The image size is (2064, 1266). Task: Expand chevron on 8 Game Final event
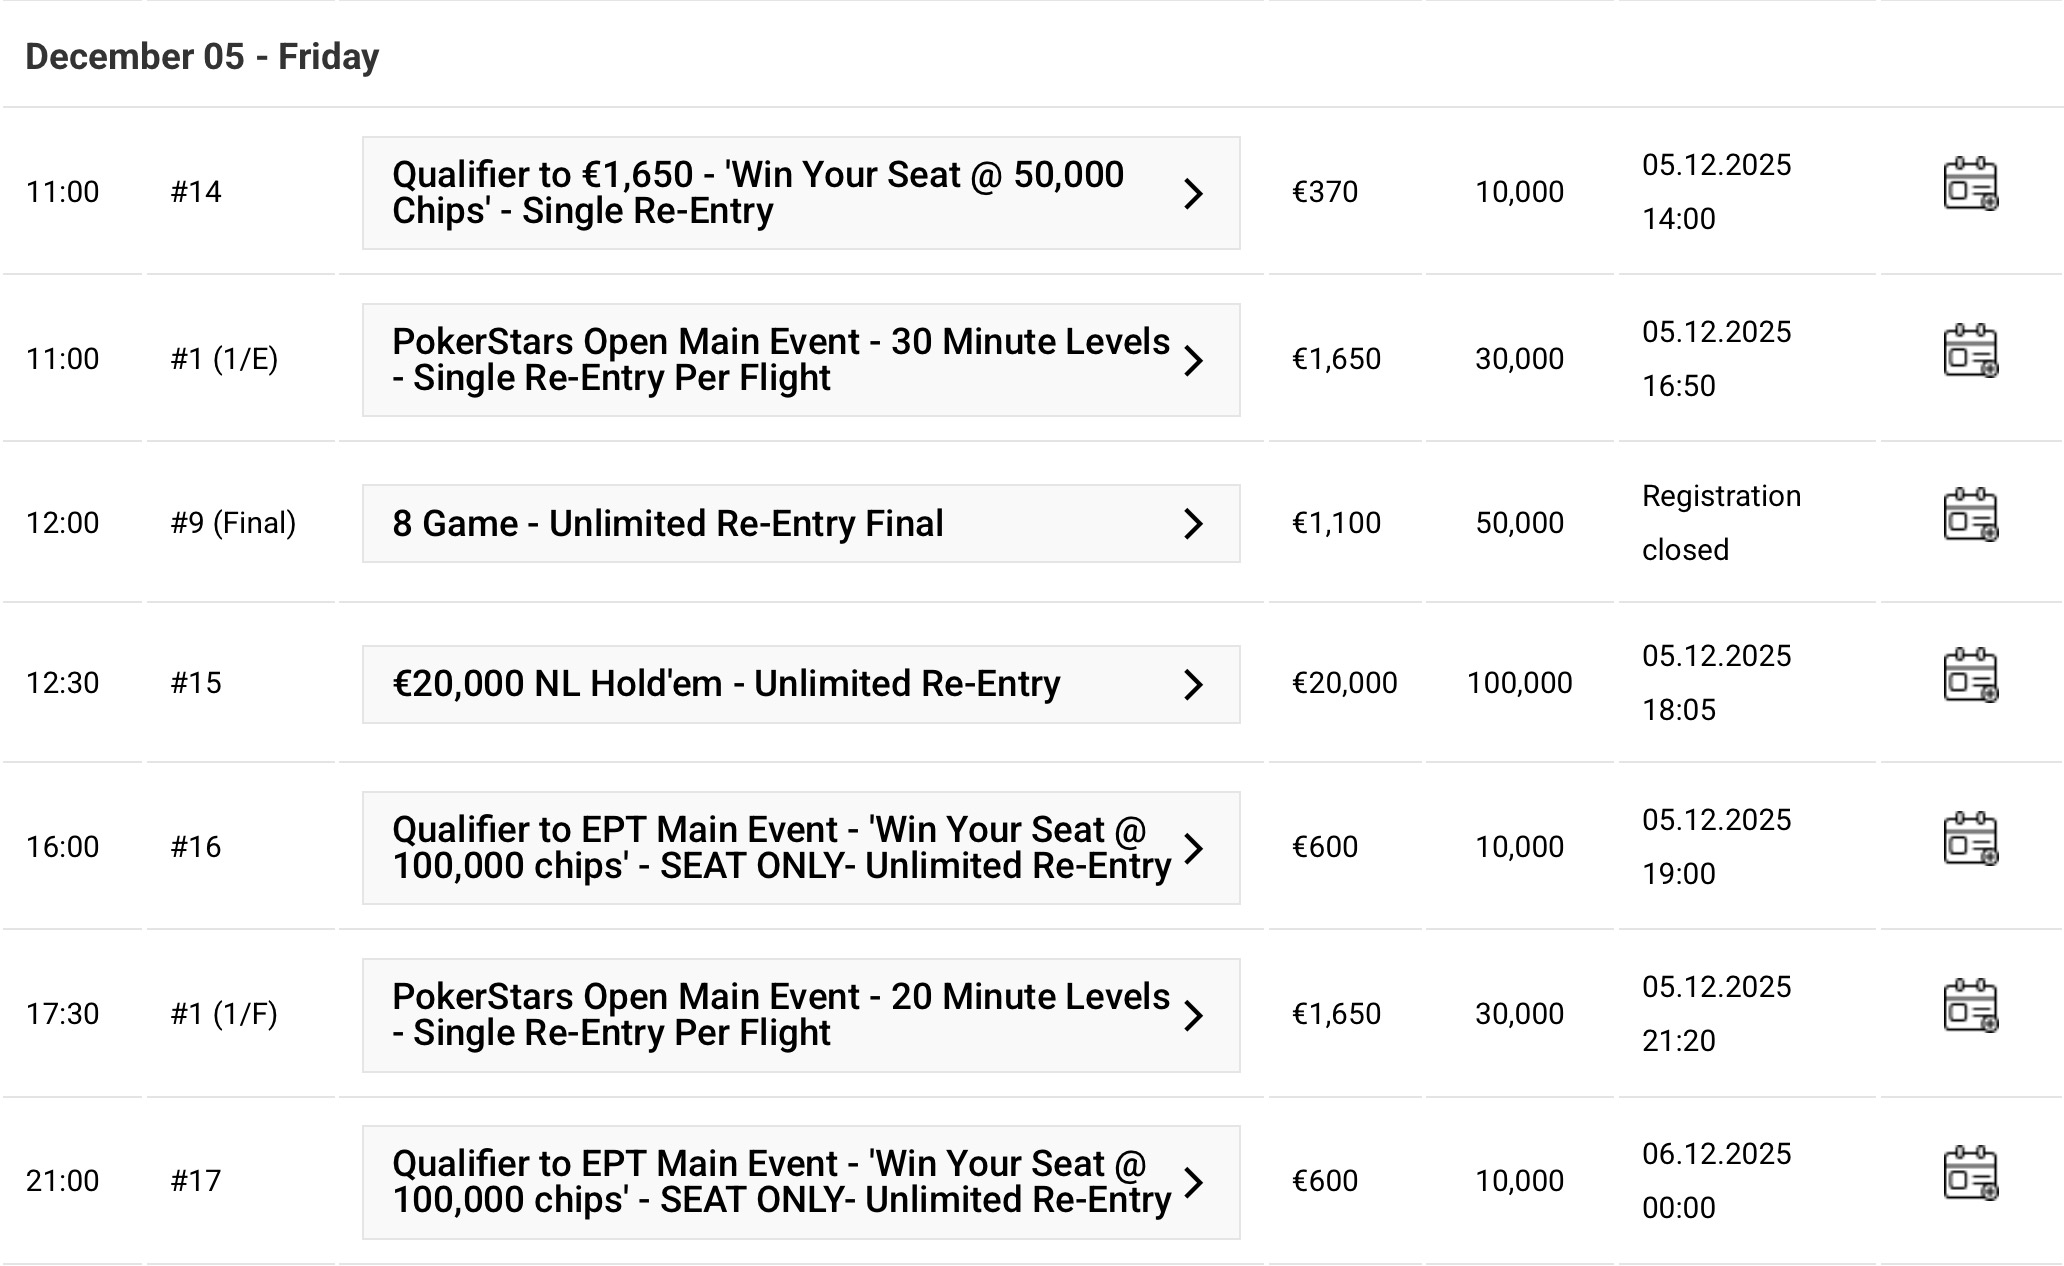click(x=1193, y=524)
